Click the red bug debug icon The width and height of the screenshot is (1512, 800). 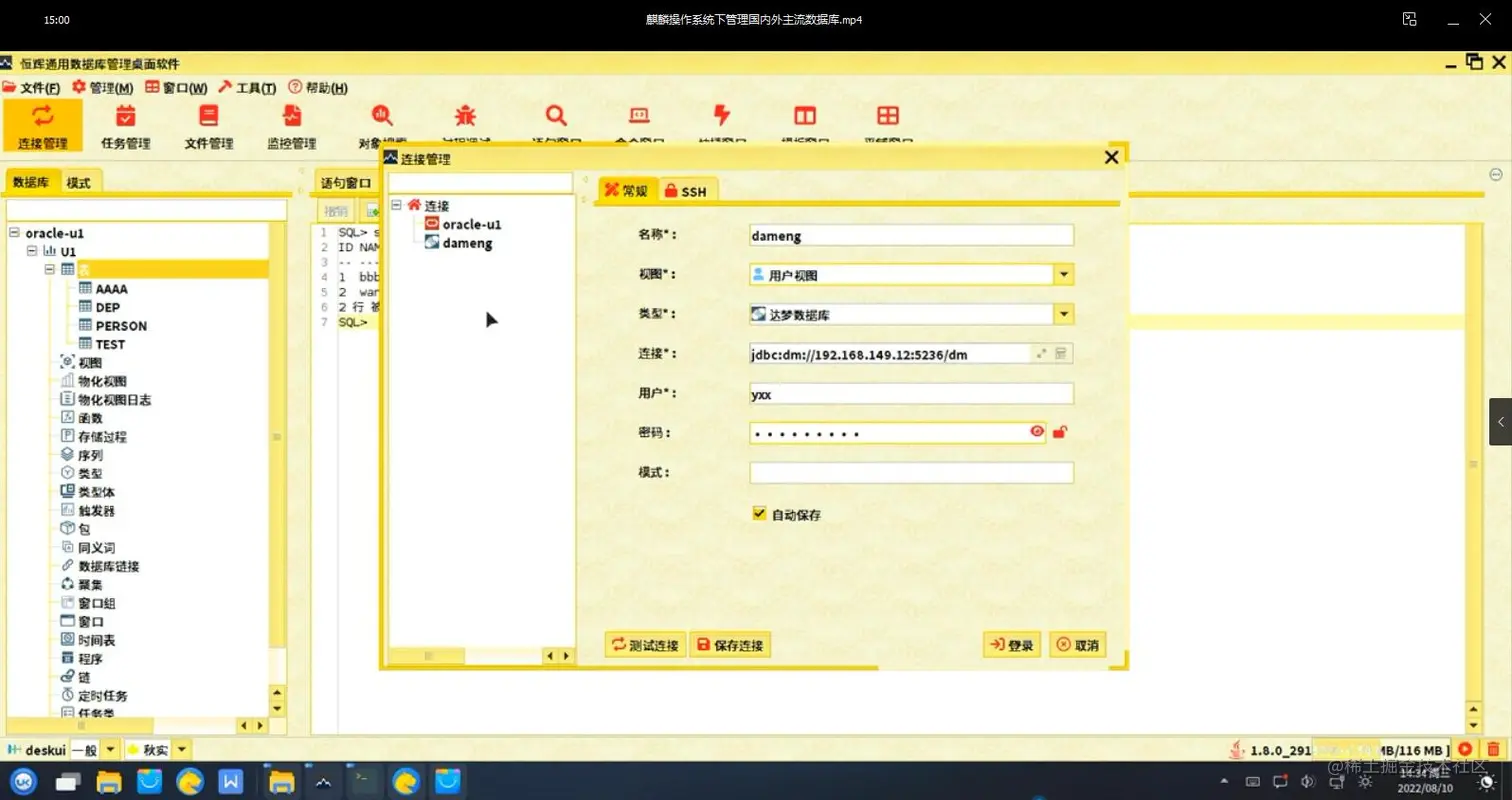(465, 116)
